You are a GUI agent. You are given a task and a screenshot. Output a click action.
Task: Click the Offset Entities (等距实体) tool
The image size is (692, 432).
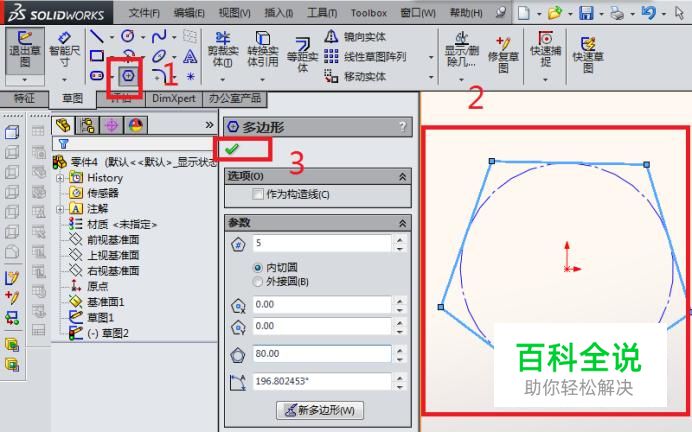coord(302,55)
